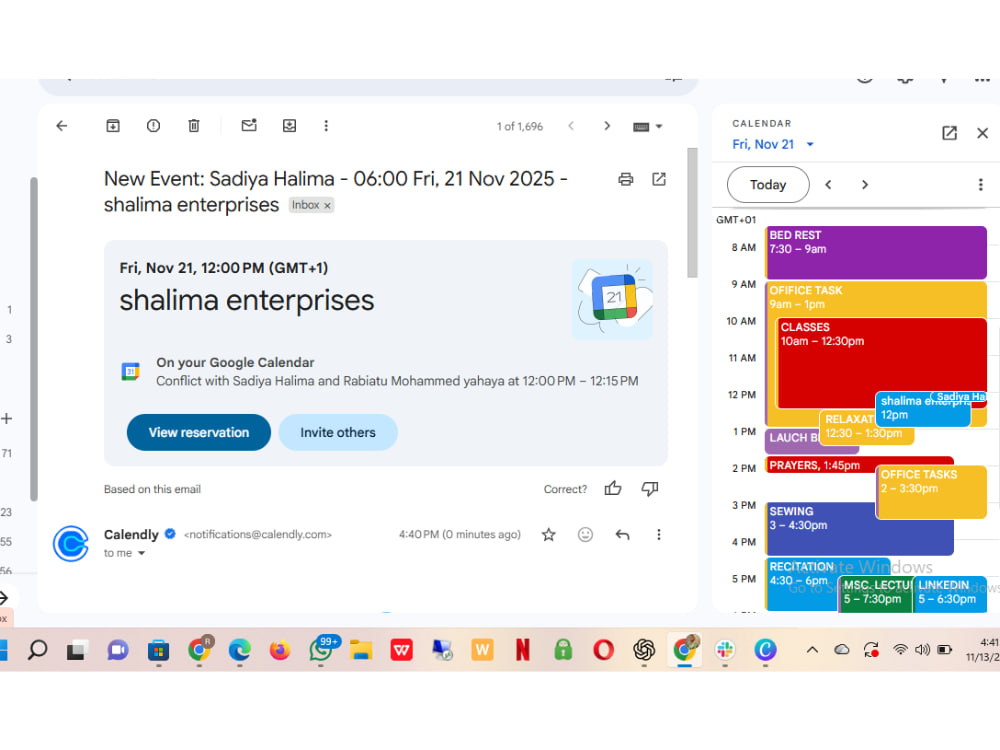Click View reservation button

pyautogui.click(x=199, y=432)
